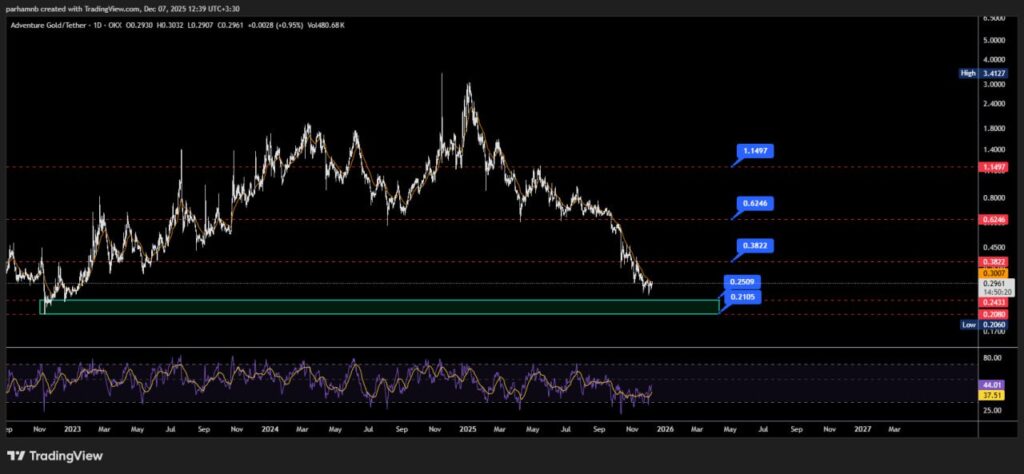Click the 1.1497 blue price callout
Screen dimensions: 1024x474
tap(756, 151)
